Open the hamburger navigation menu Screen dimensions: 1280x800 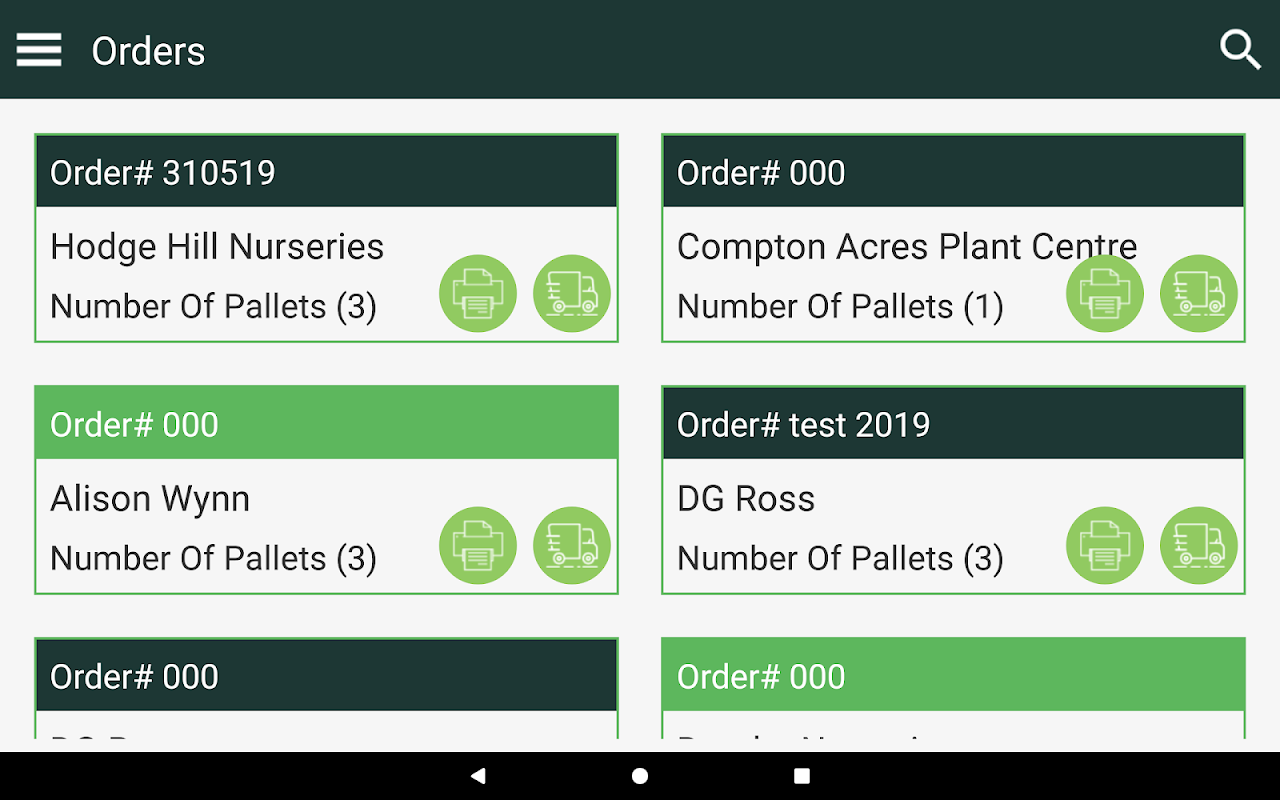click(x=39, y=50)
